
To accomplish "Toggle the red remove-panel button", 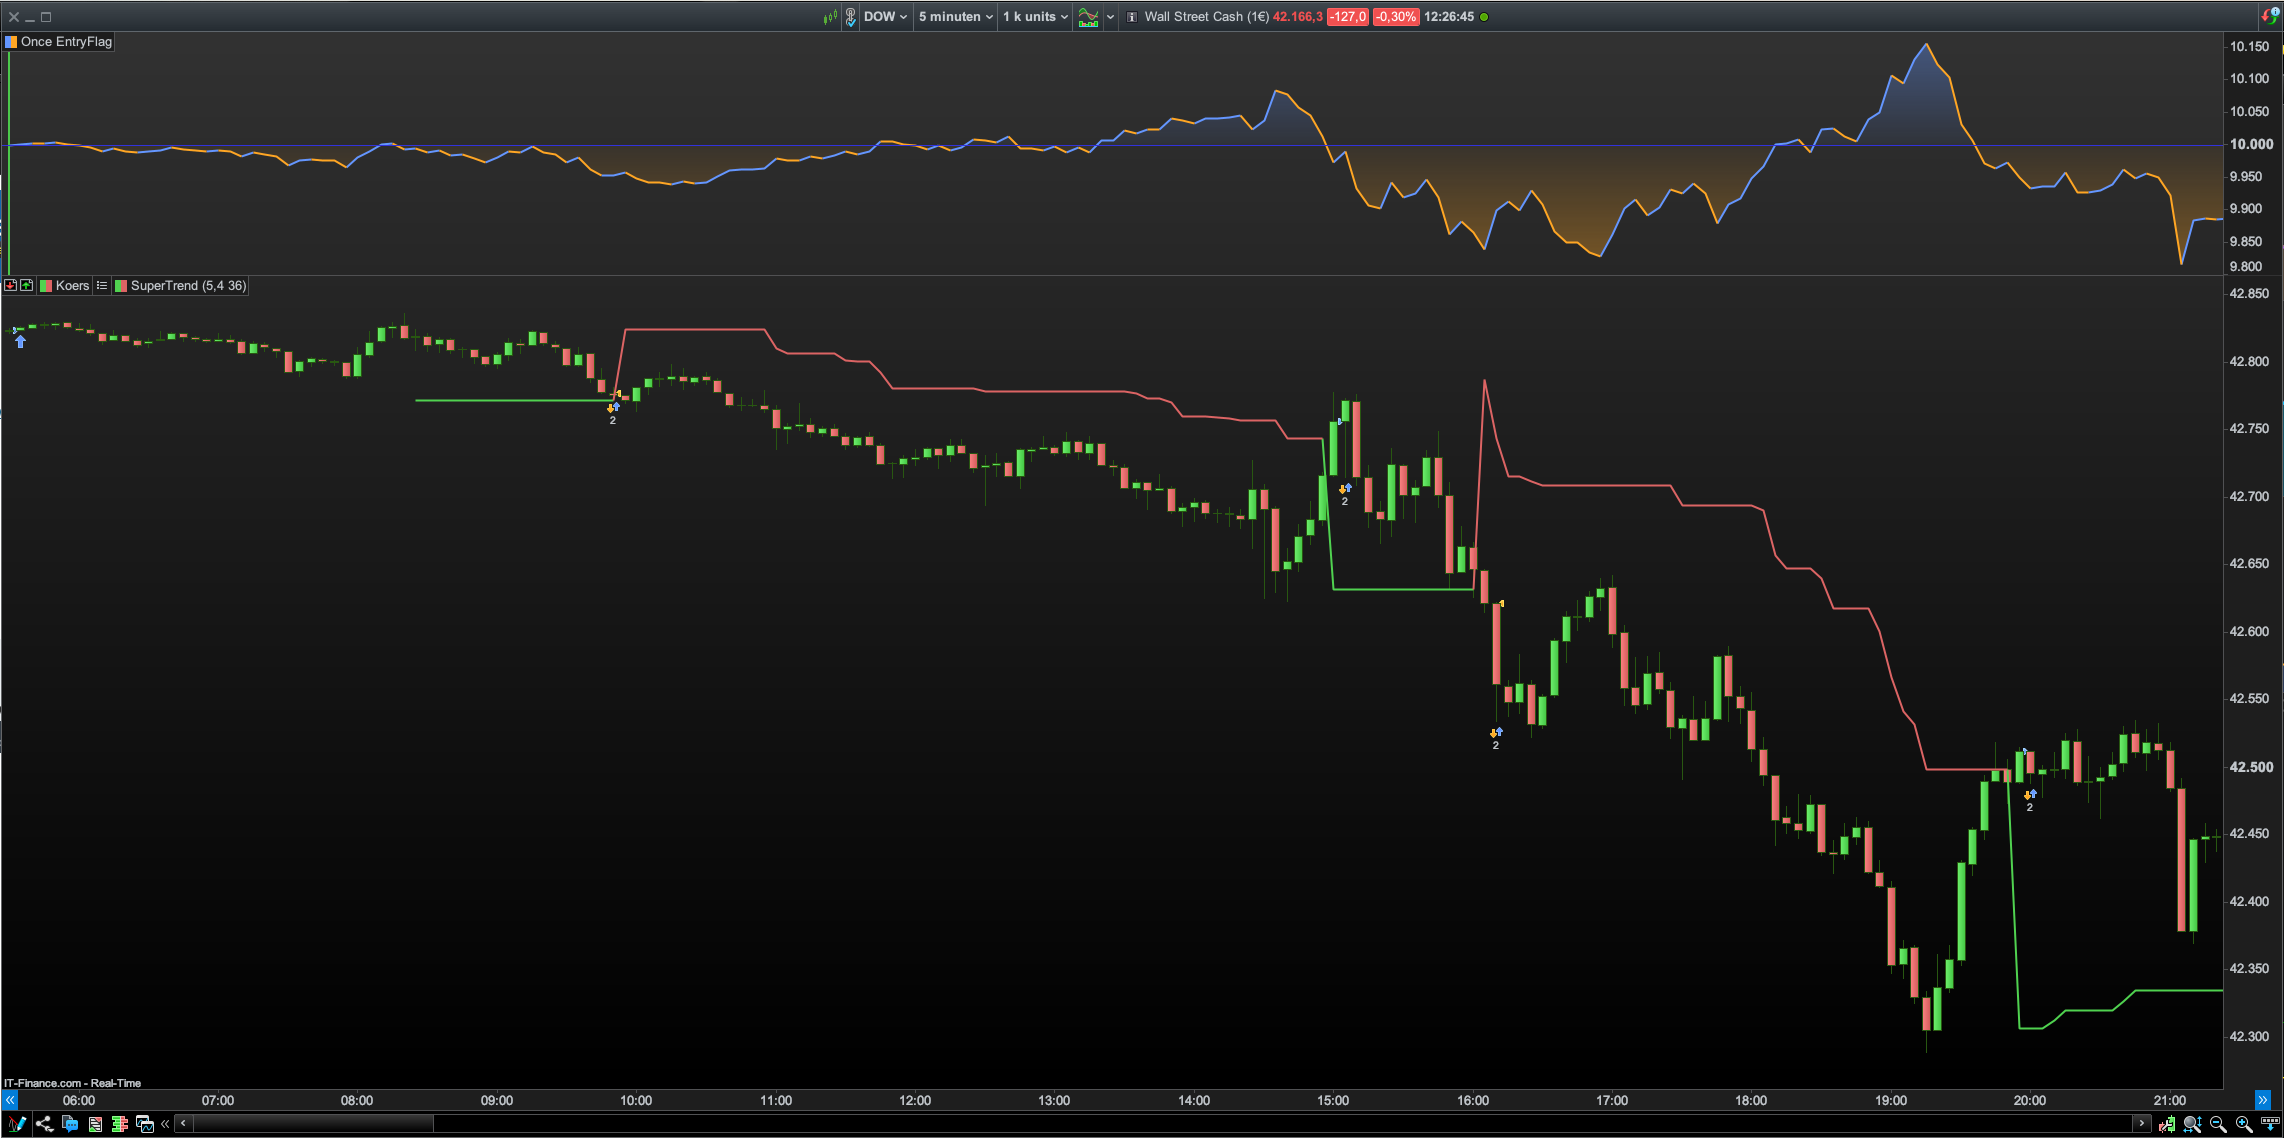I will point(10,286).
